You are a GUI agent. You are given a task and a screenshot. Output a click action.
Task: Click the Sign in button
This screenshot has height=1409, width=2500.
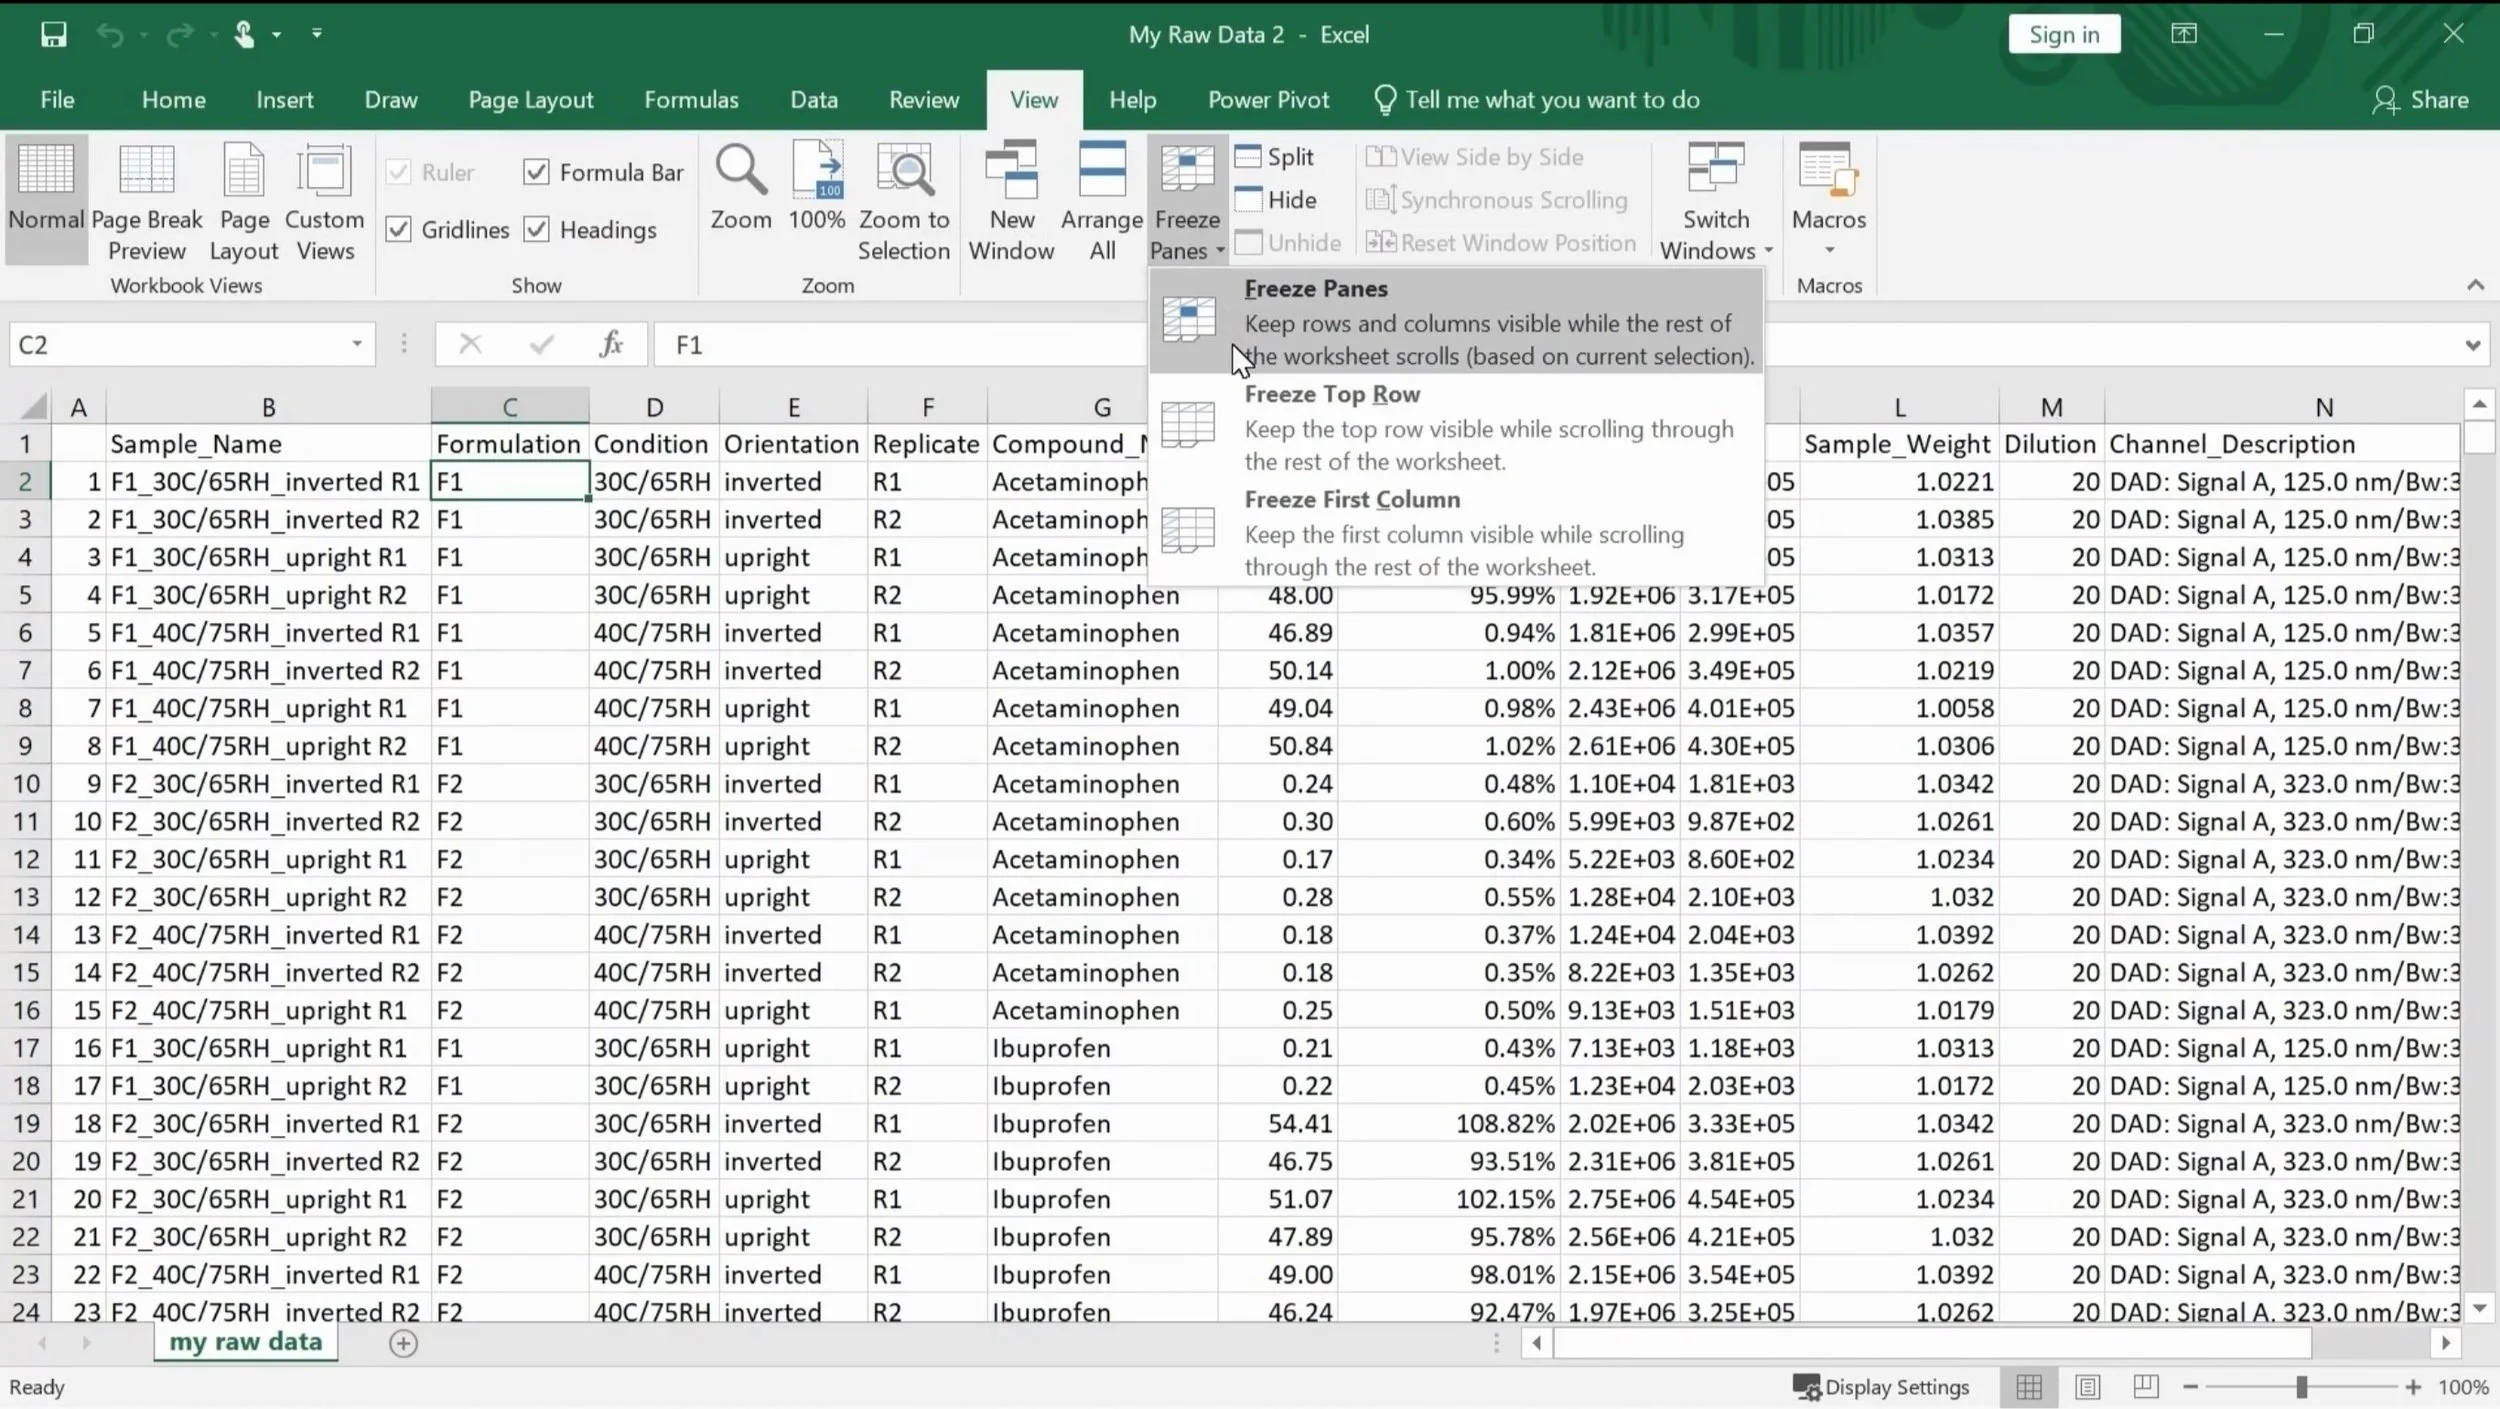click(2063, 35)
